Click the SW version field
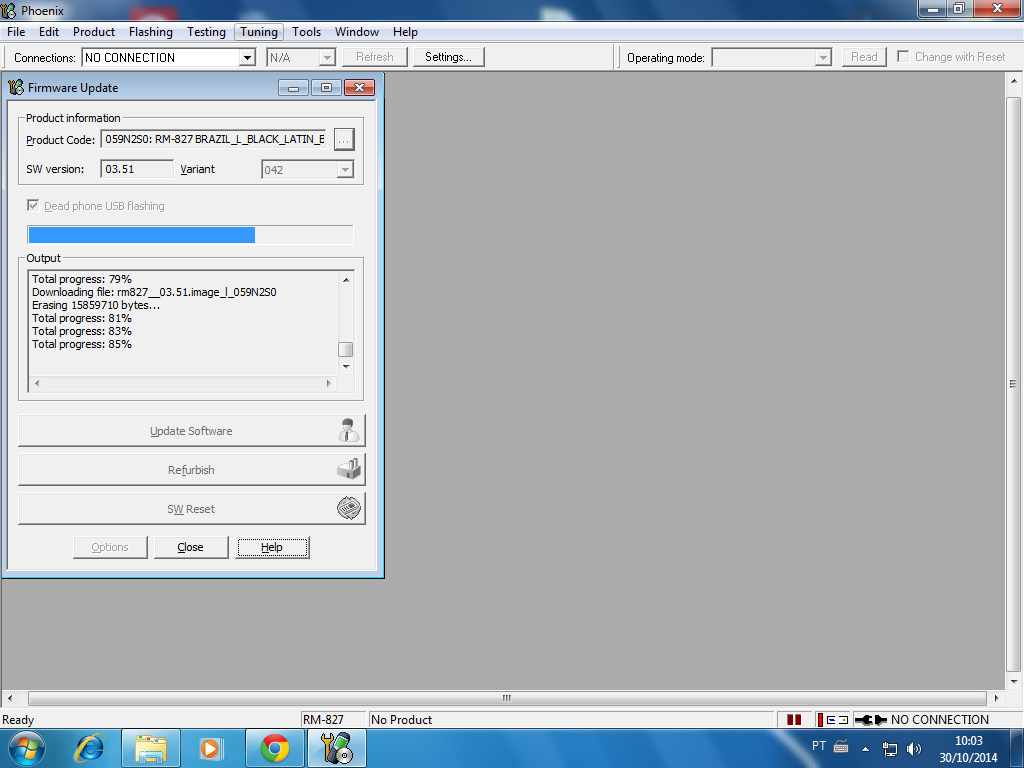1024x768 pixels. coord(137,169)
